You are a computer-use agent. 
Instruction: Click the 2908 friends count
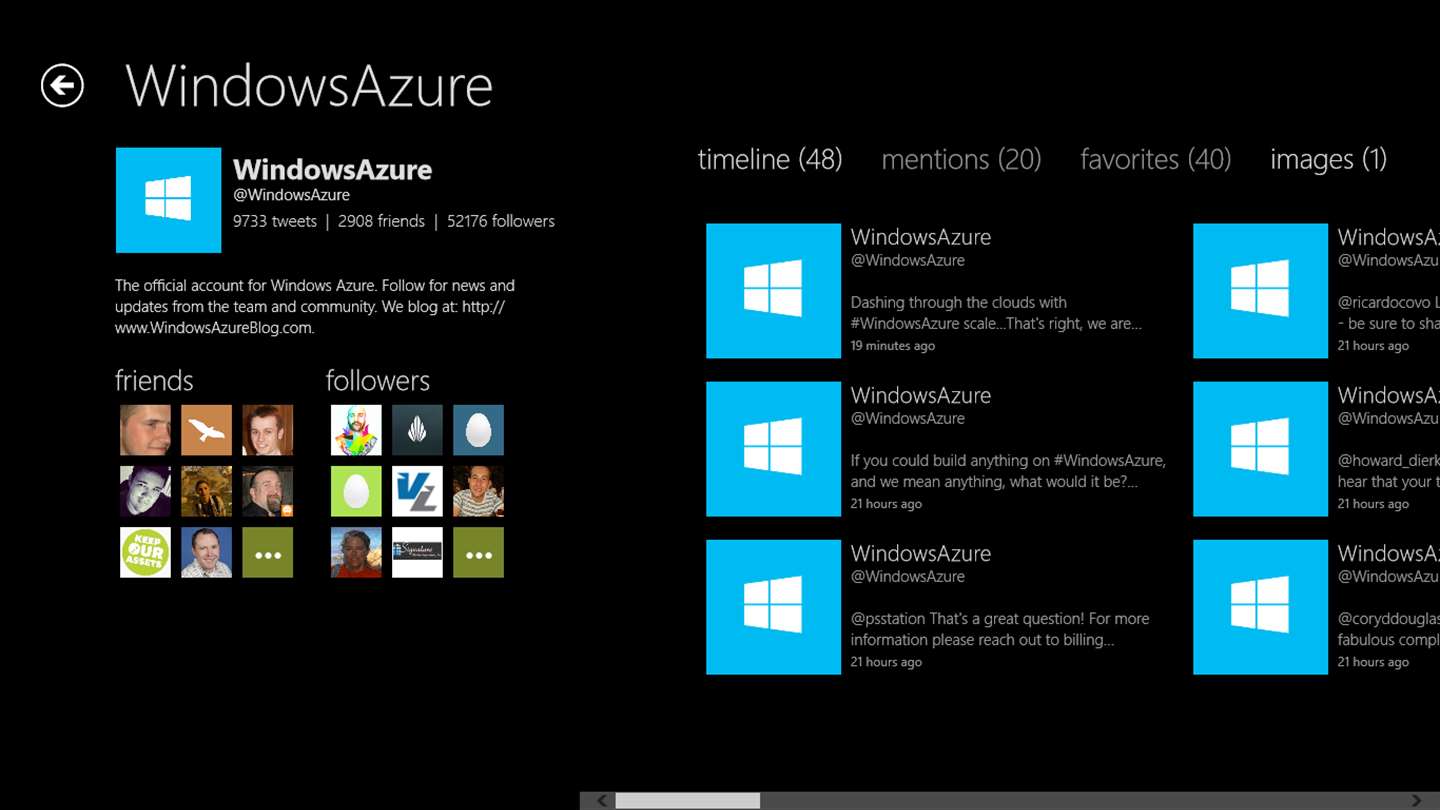pos(381,221)
